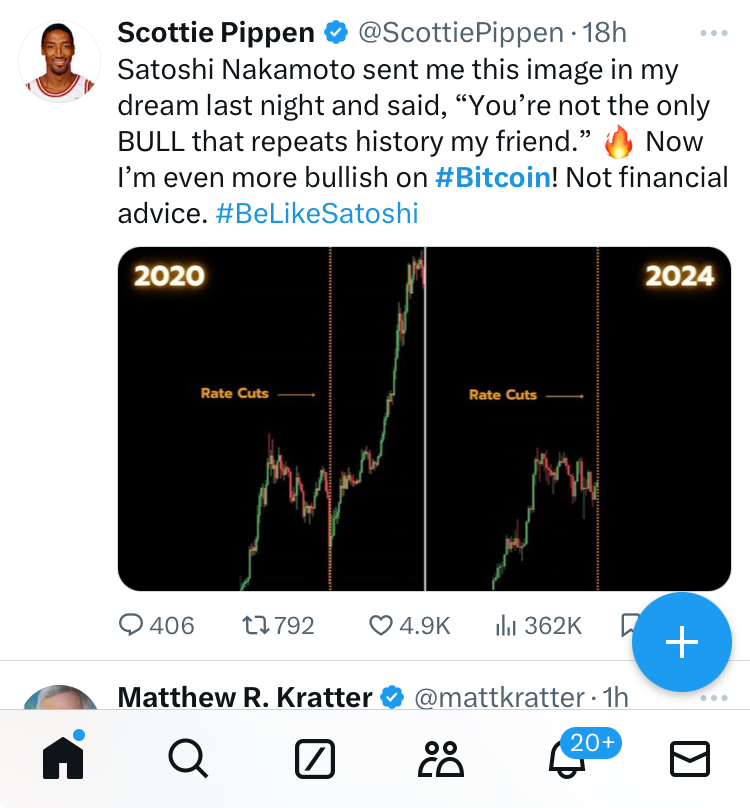Open Notifications with 20+ badge
The image size is (750, 808).
pyautogui.click(x=566, y=760)
